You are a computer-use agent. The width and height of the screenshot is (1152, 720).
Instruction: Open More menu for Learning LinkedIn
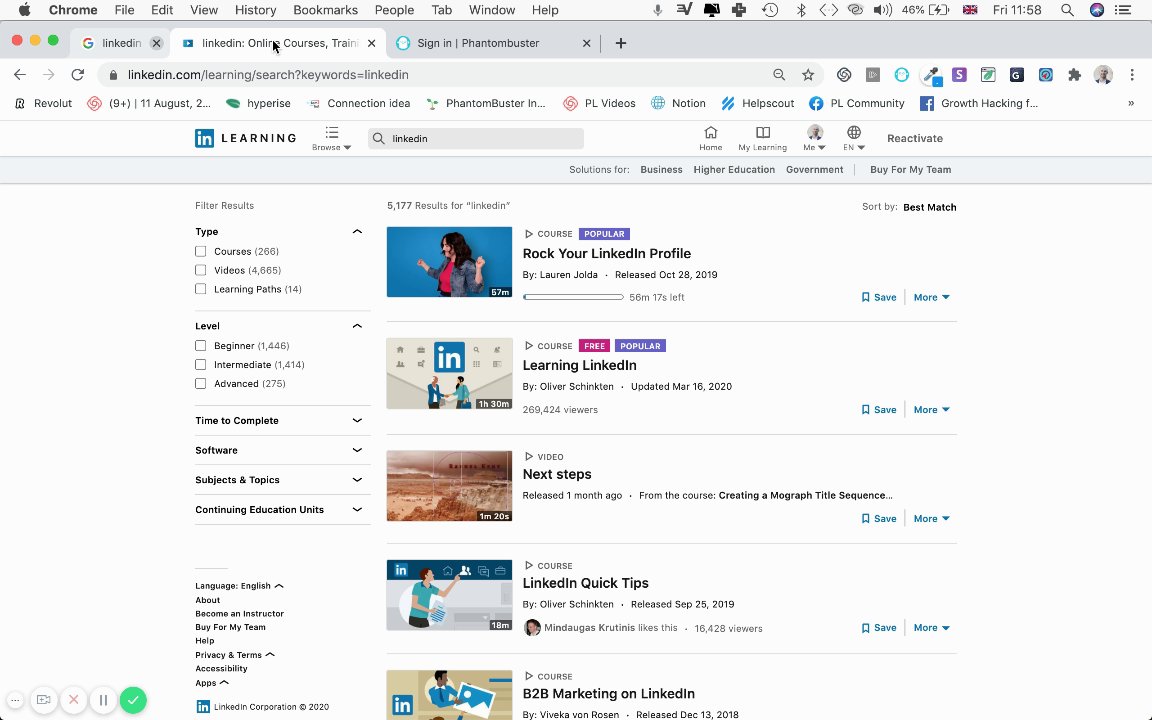tap(932, 410)
